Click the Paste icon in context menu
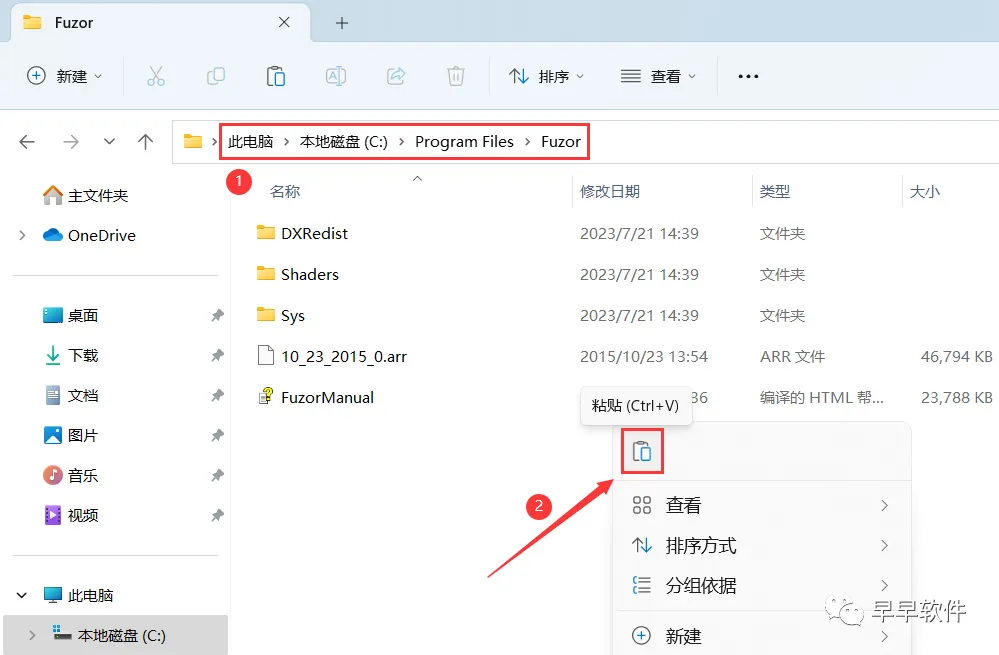Image resolution: width=999 pixels, height=655 pixels. coord(642,452)
